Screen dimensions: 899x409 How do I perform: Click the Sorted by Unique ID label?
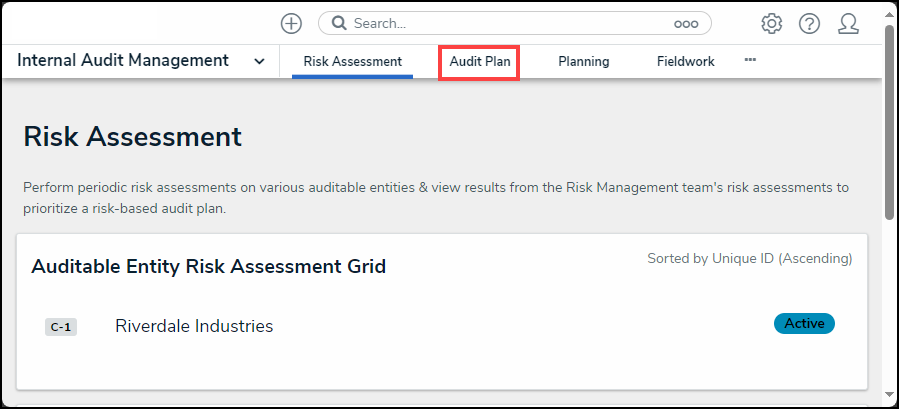(749, 258)
